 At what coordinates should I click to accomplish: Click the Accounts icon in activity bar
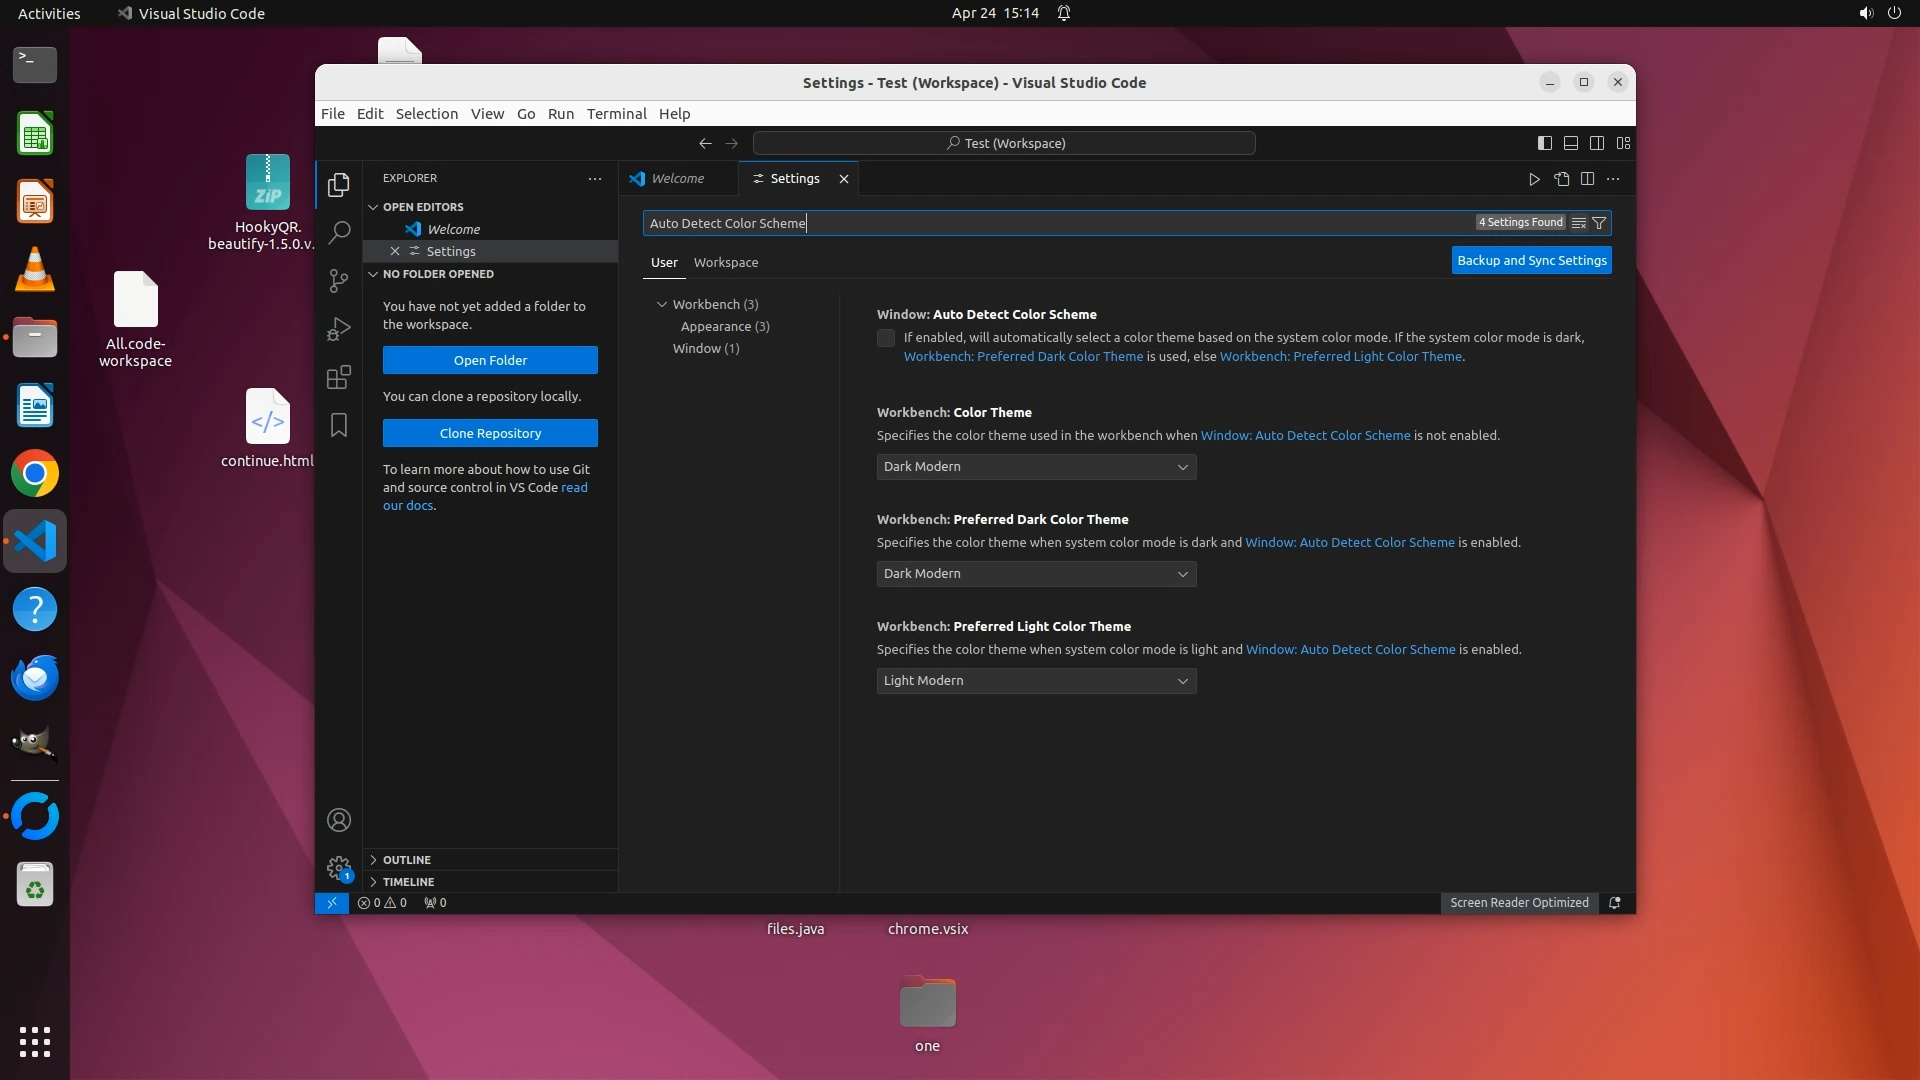pos(339,821)
